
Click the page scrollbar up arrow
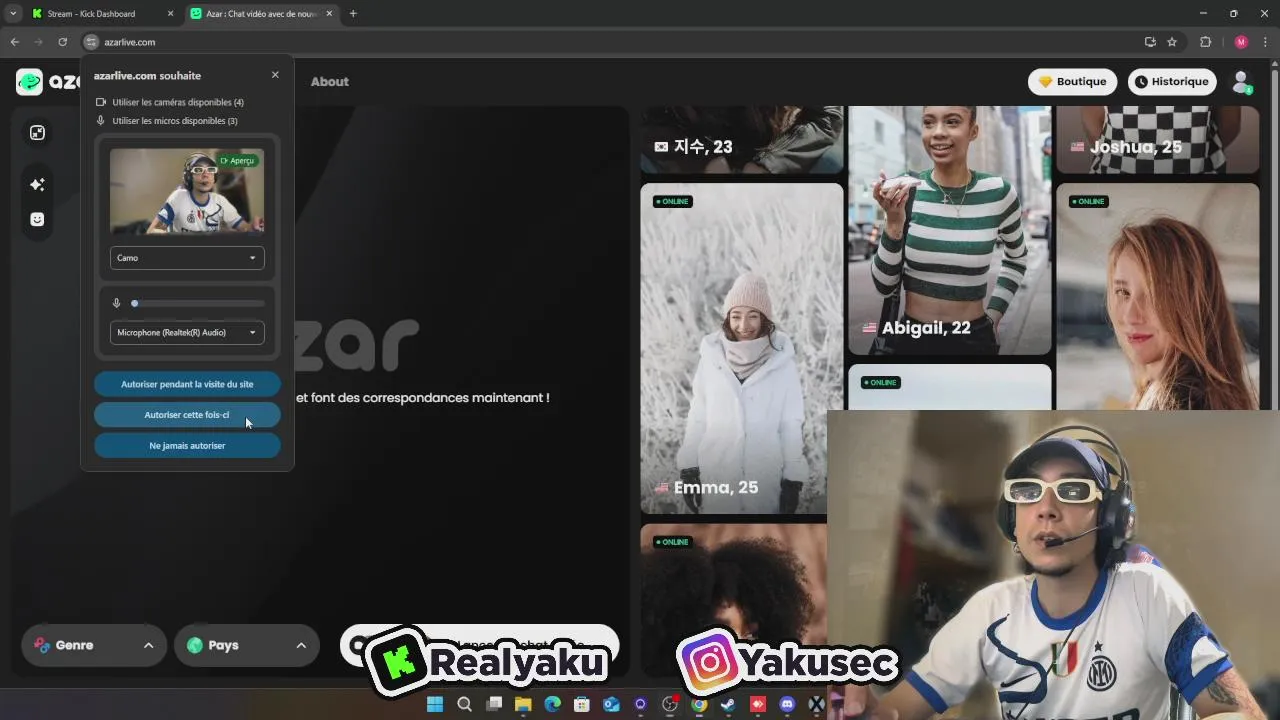coord(1275,63)
